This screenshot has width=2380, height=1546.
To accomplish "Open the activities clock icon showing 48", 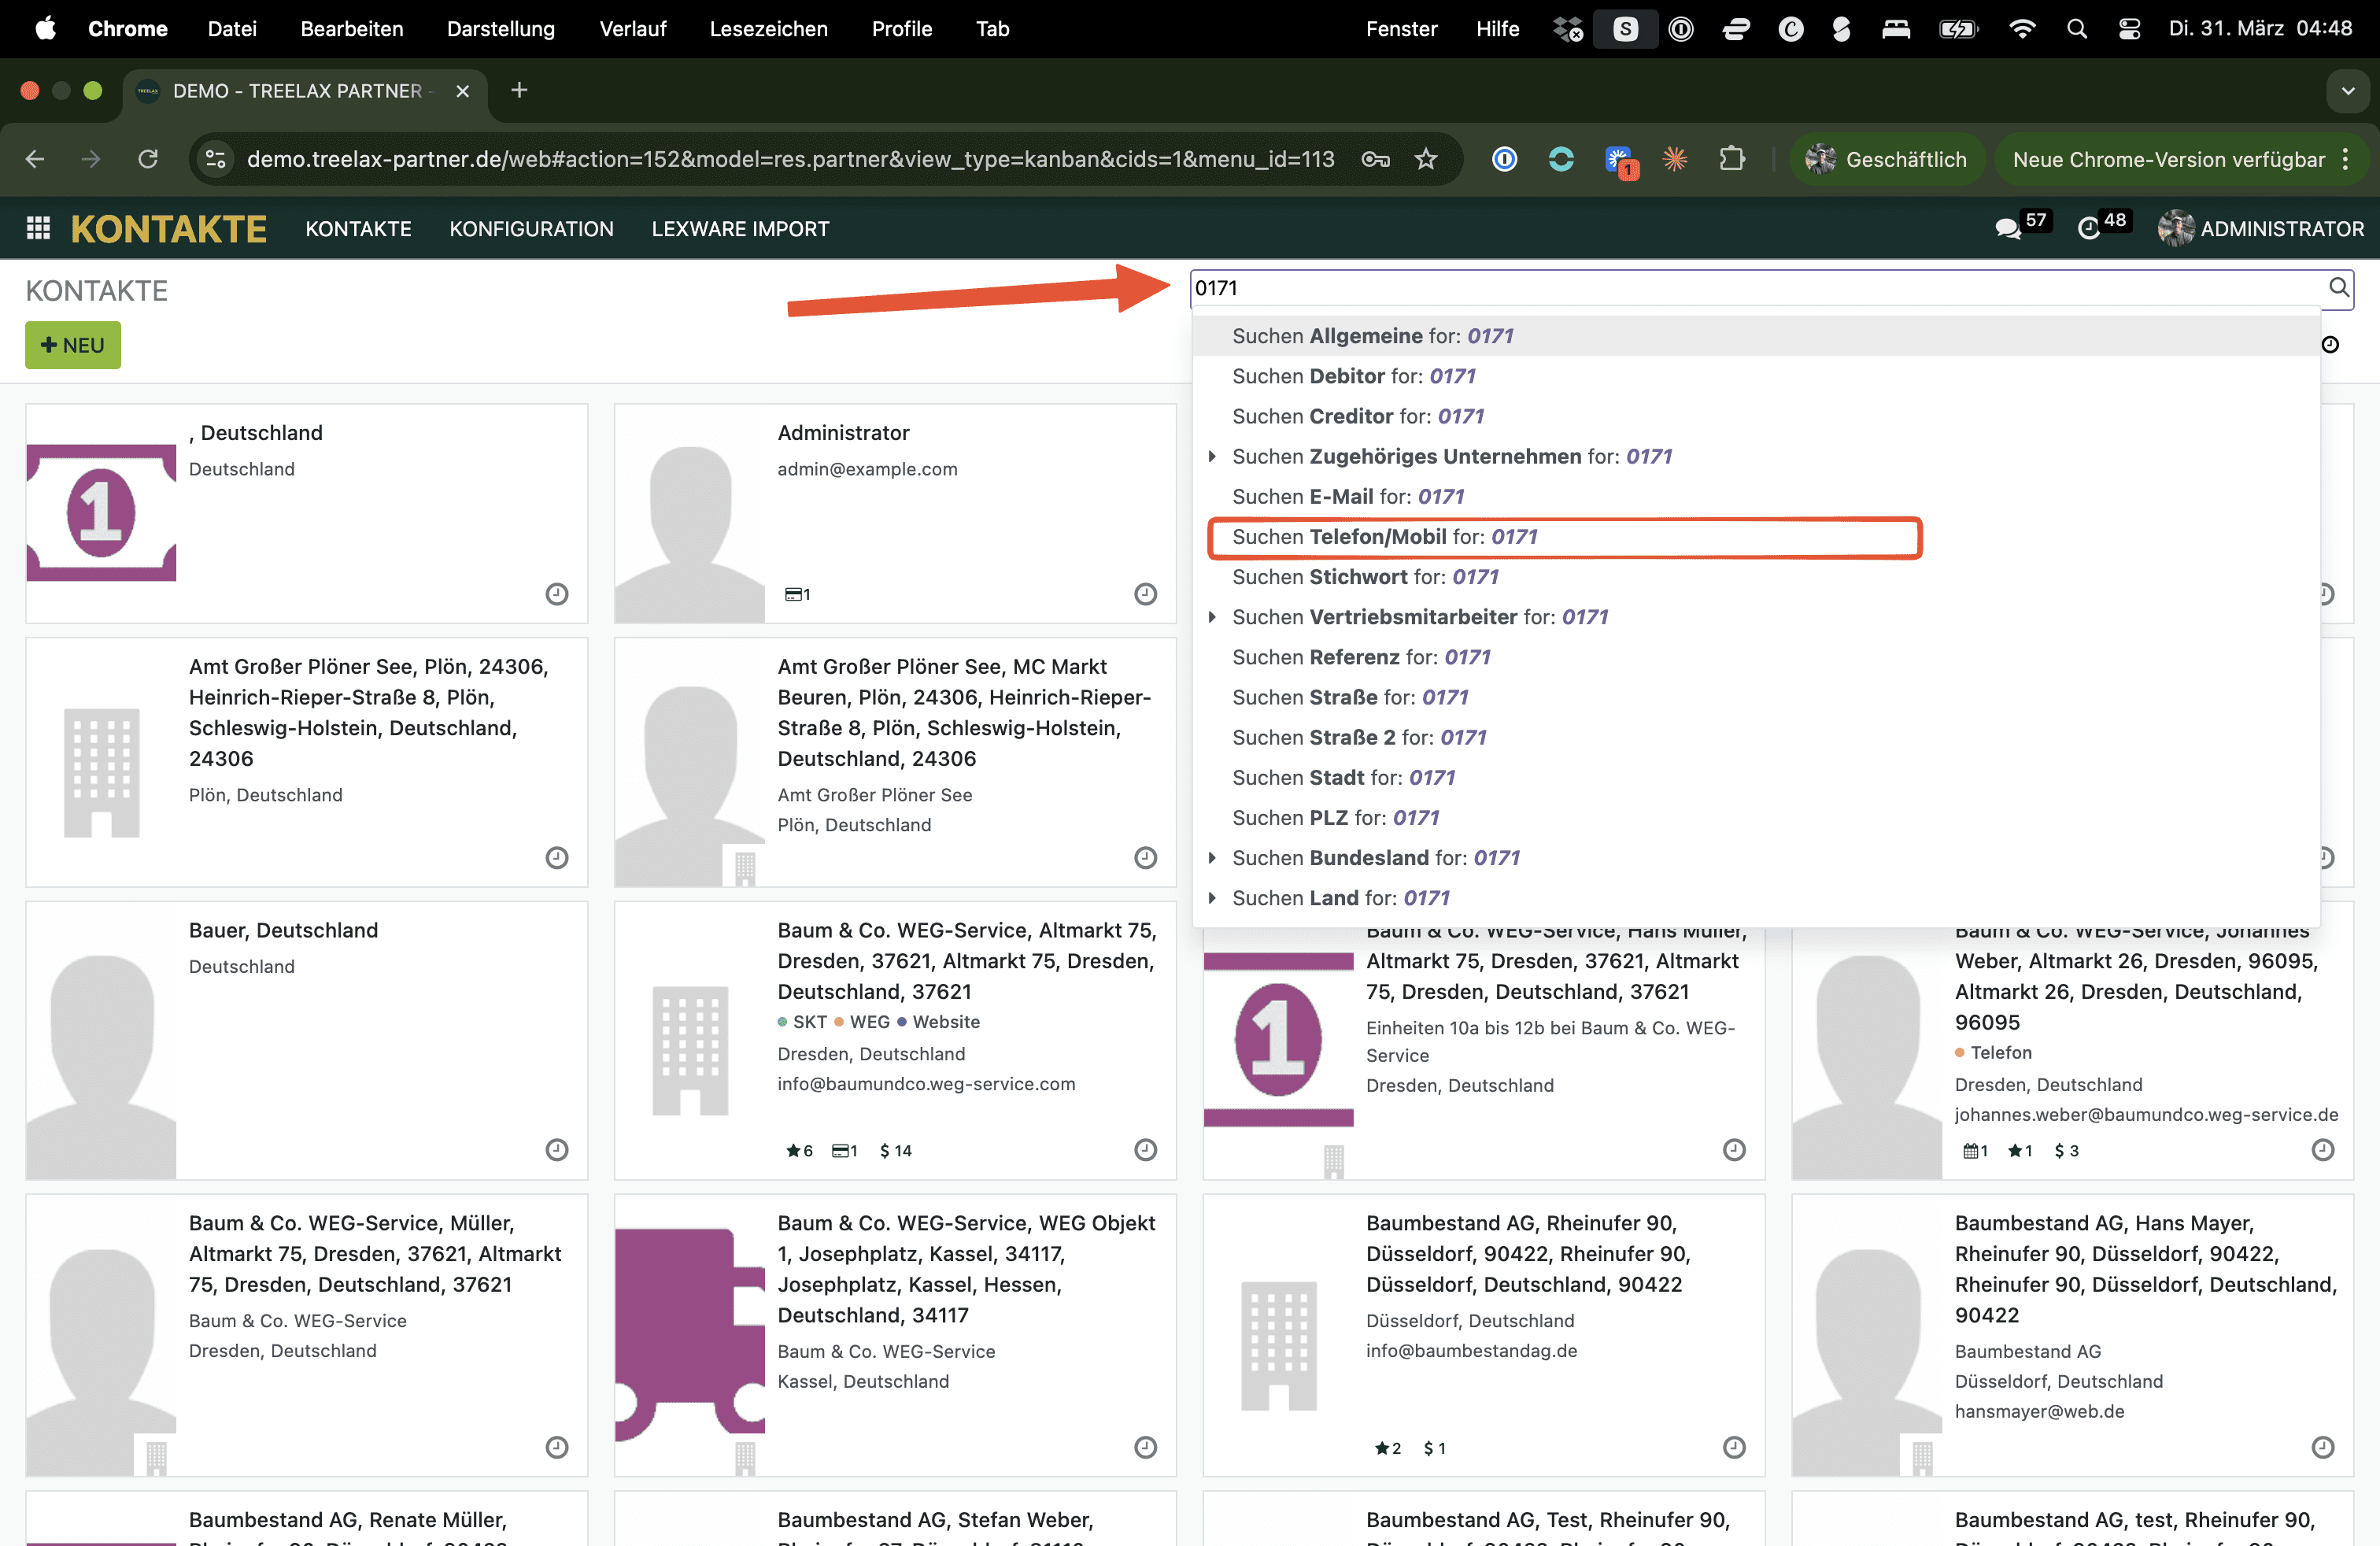I will [2088, 229].
